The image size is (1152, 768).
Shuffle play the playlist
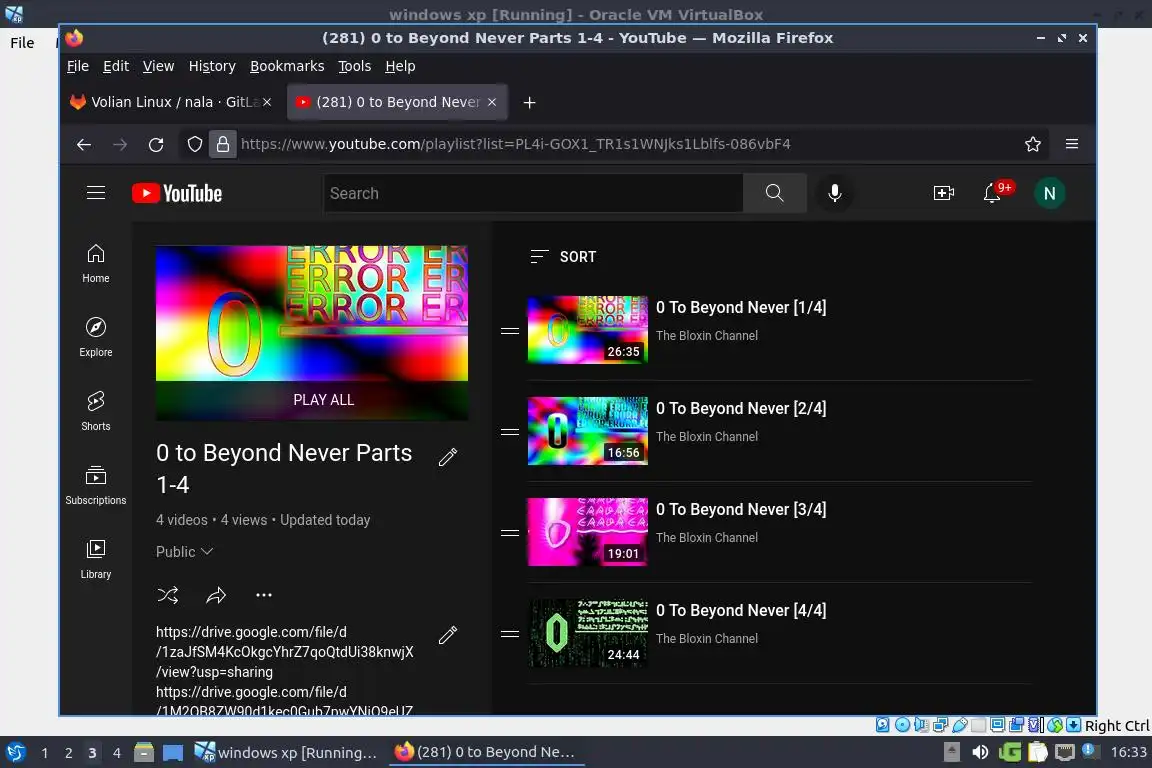(168, 595)
